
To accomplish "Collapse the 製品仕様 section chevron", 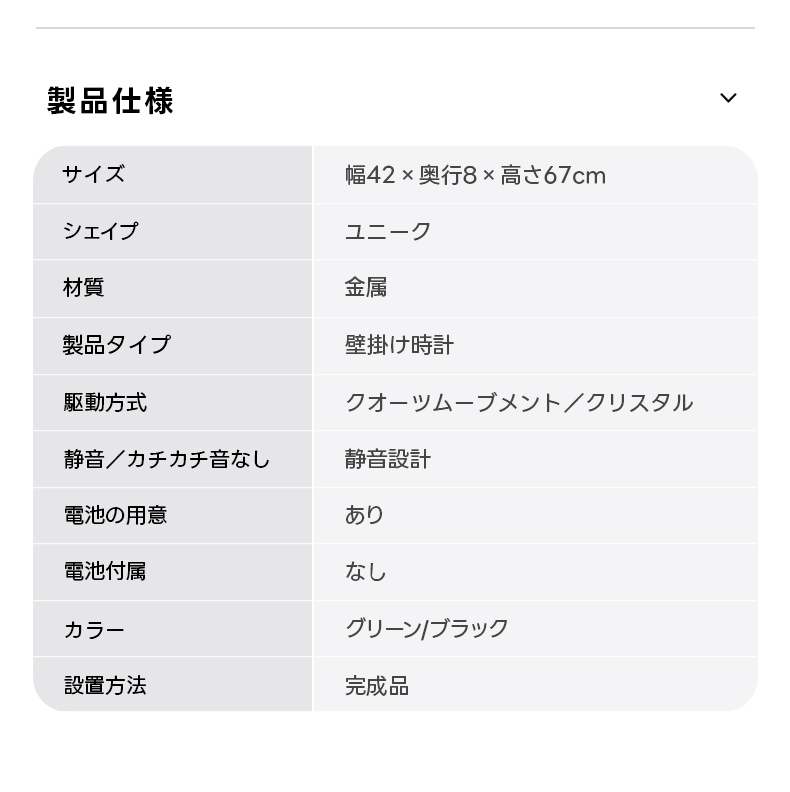I will (x=728, y=98).
